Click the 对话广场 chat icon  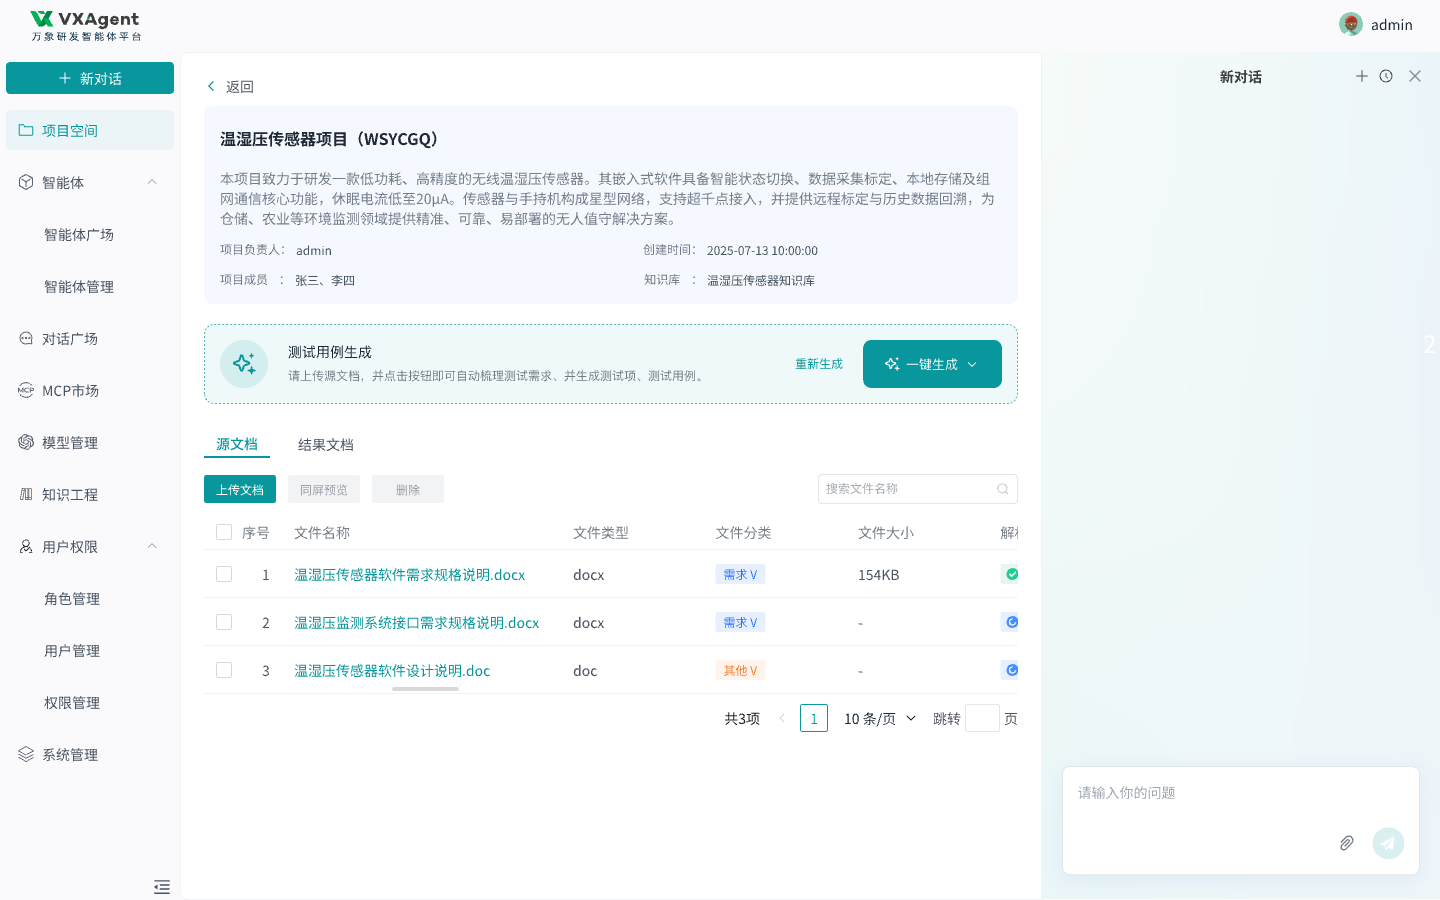(x=26, y=338)
